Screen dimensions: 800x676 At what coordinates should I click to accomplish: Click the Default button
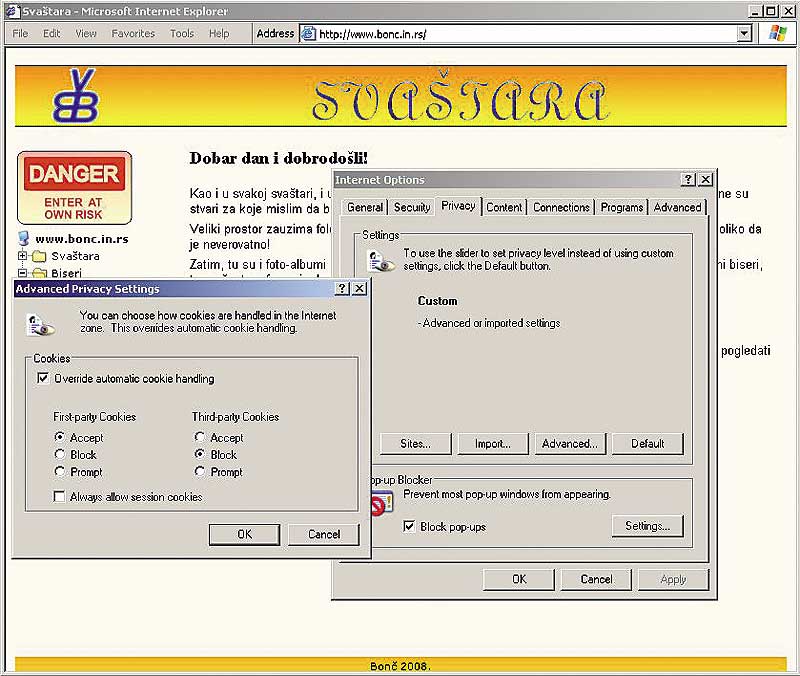coord(647,444)
